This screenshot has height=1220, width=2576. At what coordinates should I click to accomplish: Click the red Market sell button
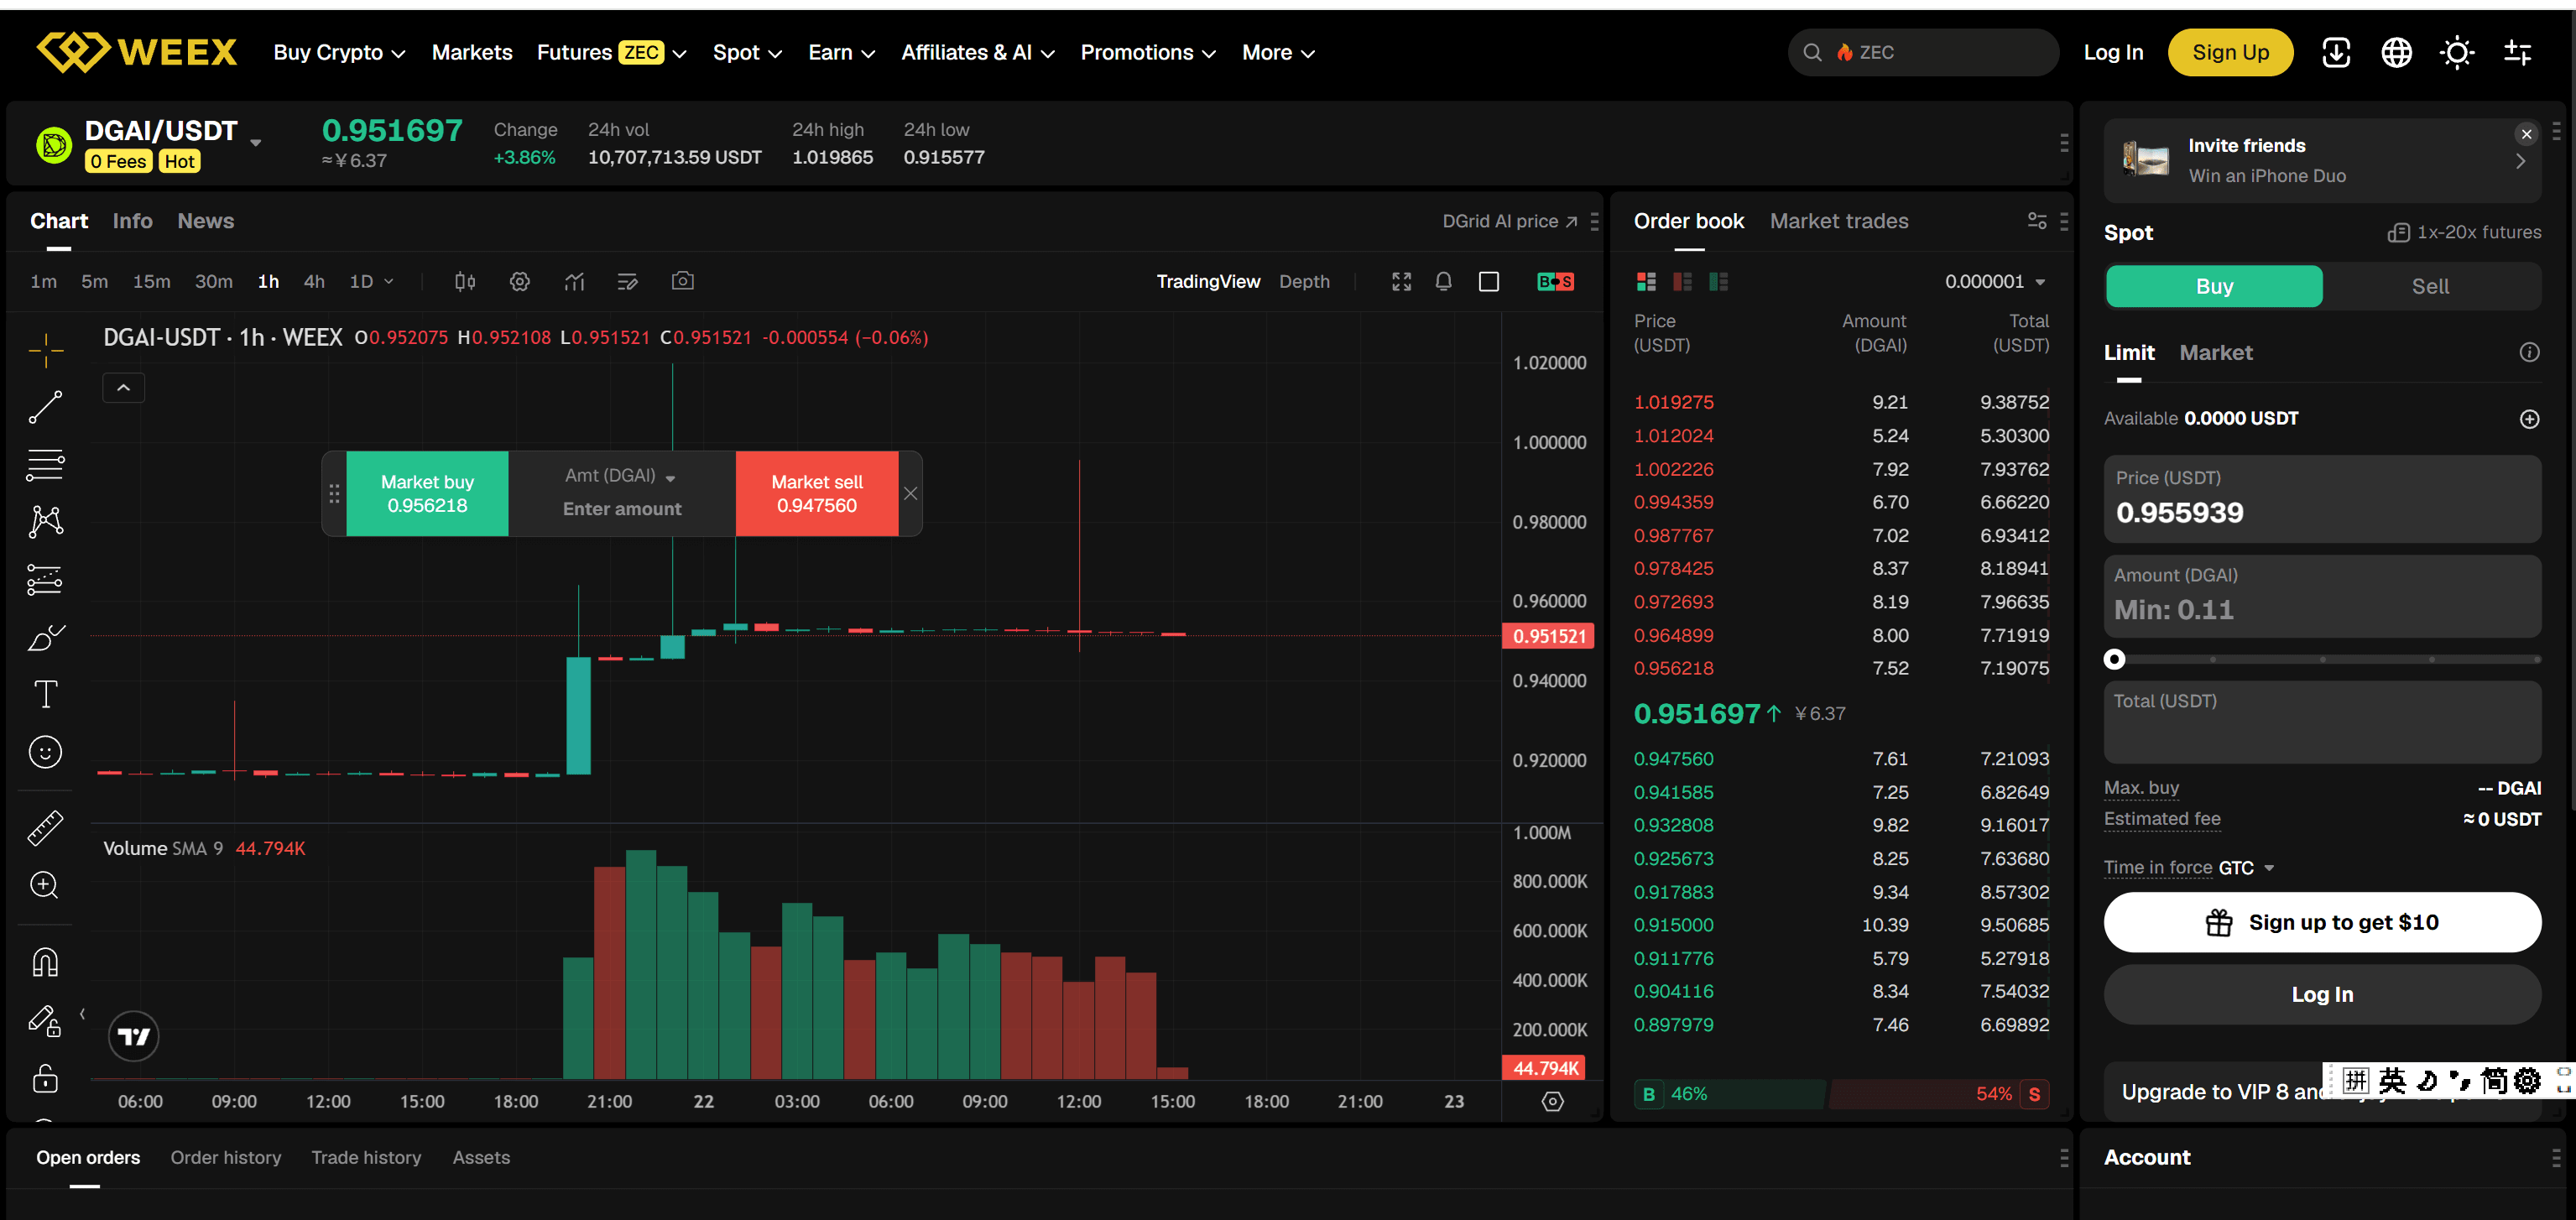pyautogui.click(x=817, y=494)
